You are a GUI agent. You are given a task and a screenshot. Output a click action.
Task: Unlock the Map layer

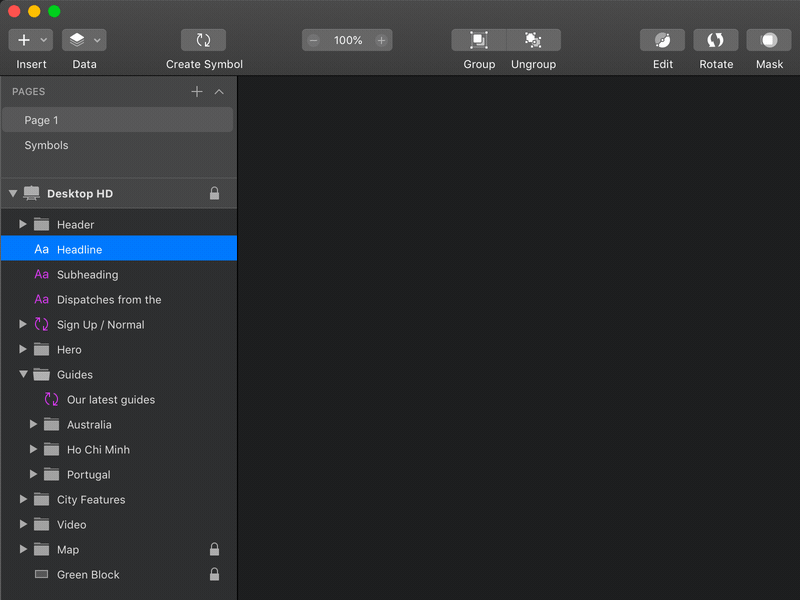pyautogui.click(x=214, y=549)
